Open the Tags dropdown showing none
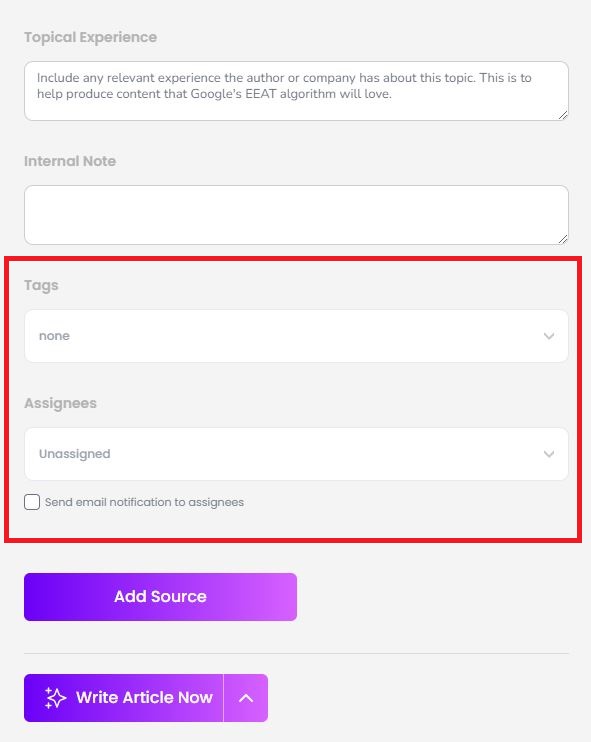591x742 pixels. (x=296, y=336)
